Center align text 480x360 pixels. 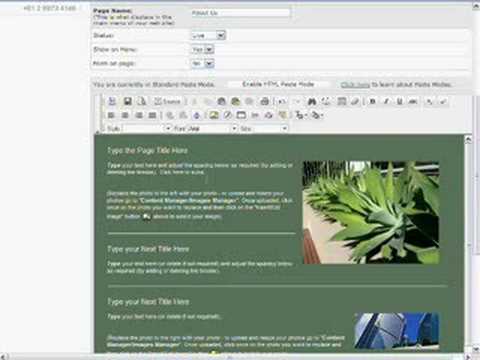coord(125,115)
